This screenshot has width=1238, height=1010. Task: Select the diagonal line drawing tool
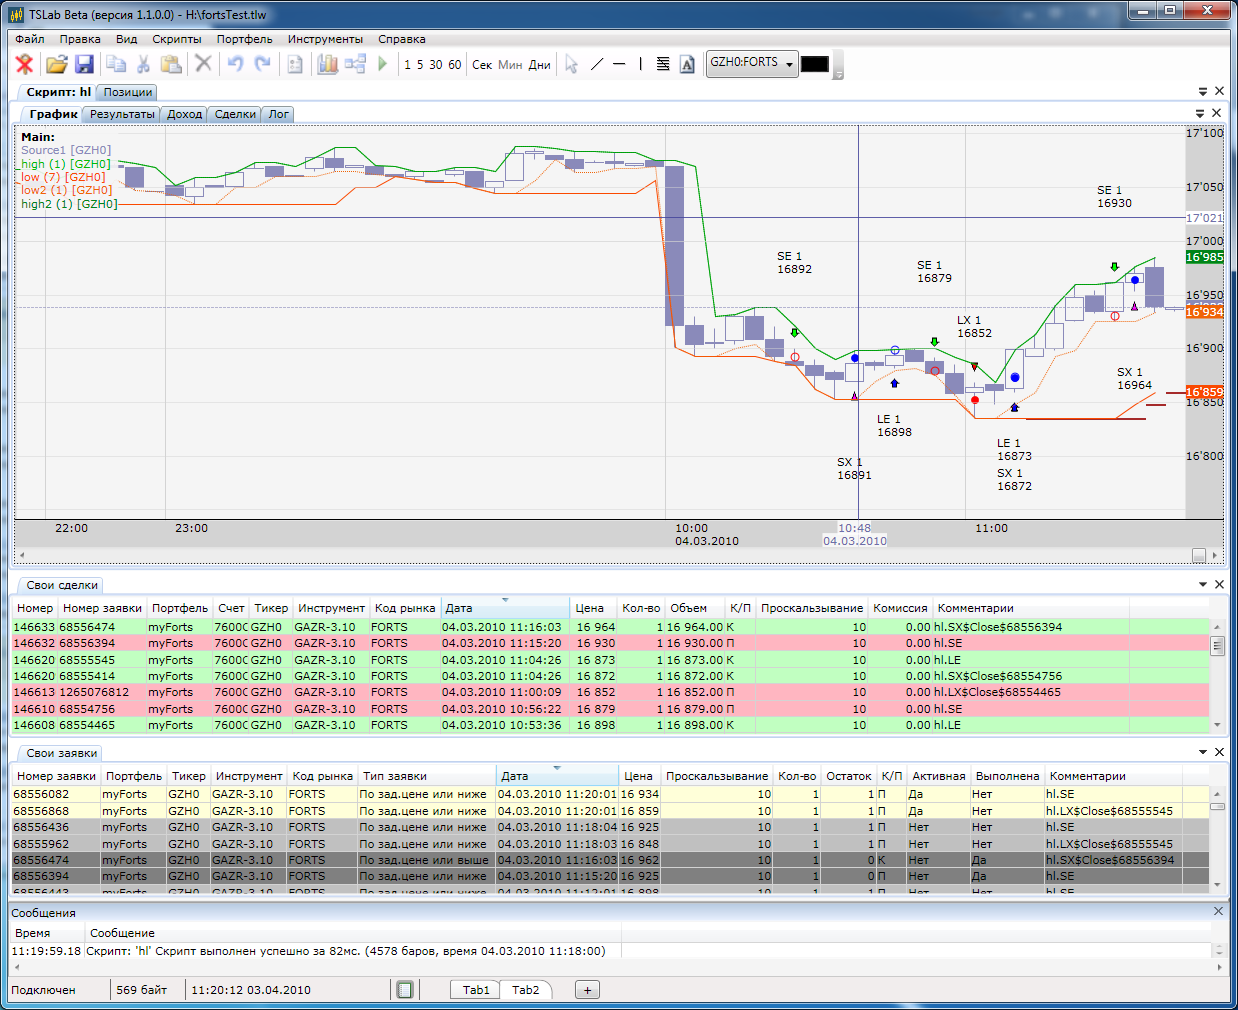click(x=597, y=64)
